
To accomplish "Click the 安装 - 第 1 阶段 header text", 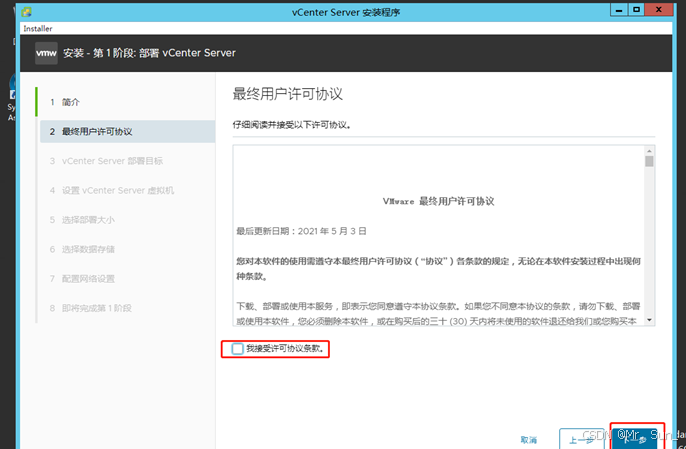I will (149, 53).
